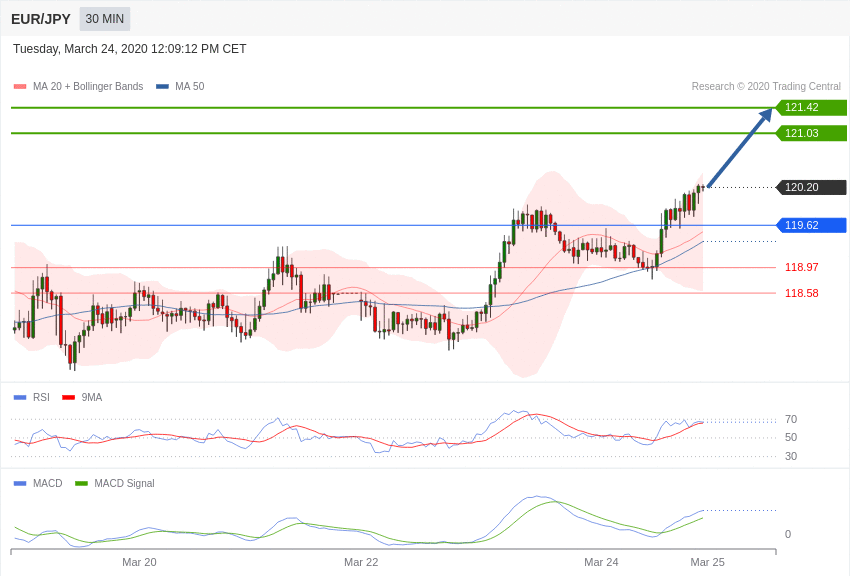This screenshot has height=576, width=850.
Task: Click the RSI legend label
Action: (41, 397)
